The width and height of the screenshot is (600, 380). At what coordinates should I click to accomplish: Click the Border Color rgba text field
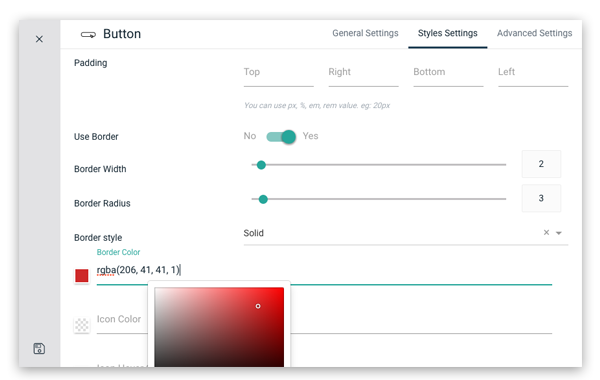coord(324,271)
